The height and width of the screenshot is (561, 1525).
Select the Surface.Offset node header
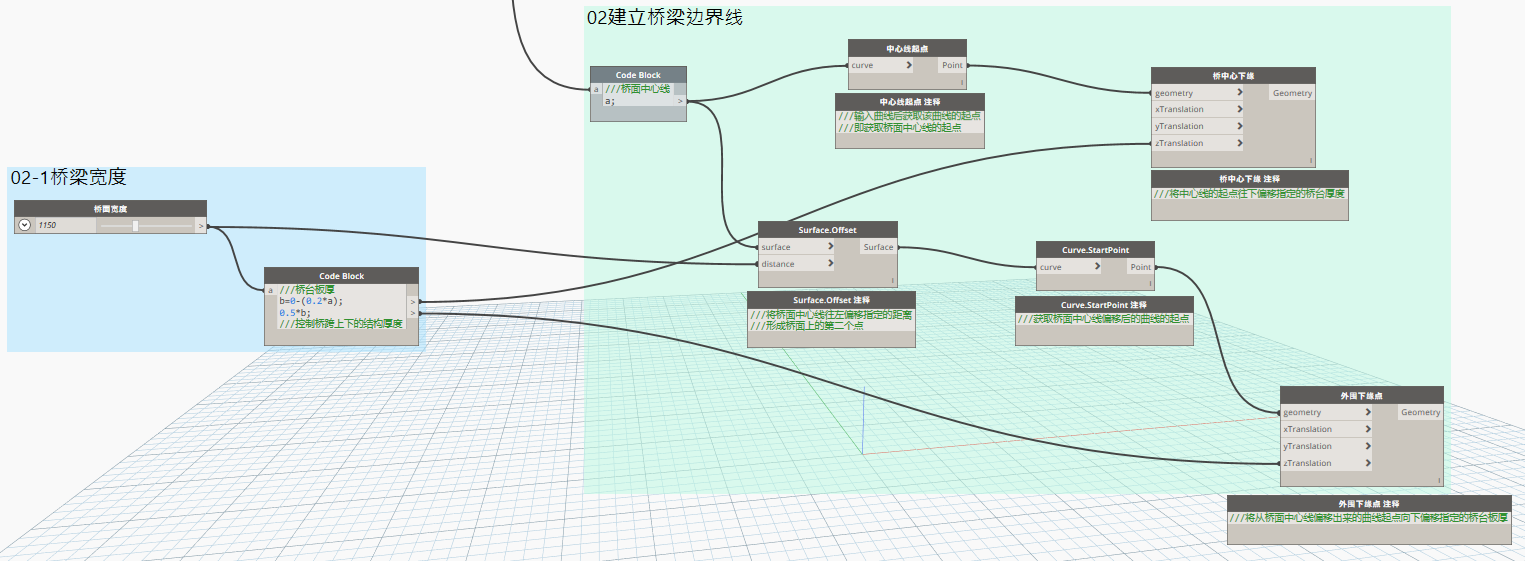click(x=827, y=230)
